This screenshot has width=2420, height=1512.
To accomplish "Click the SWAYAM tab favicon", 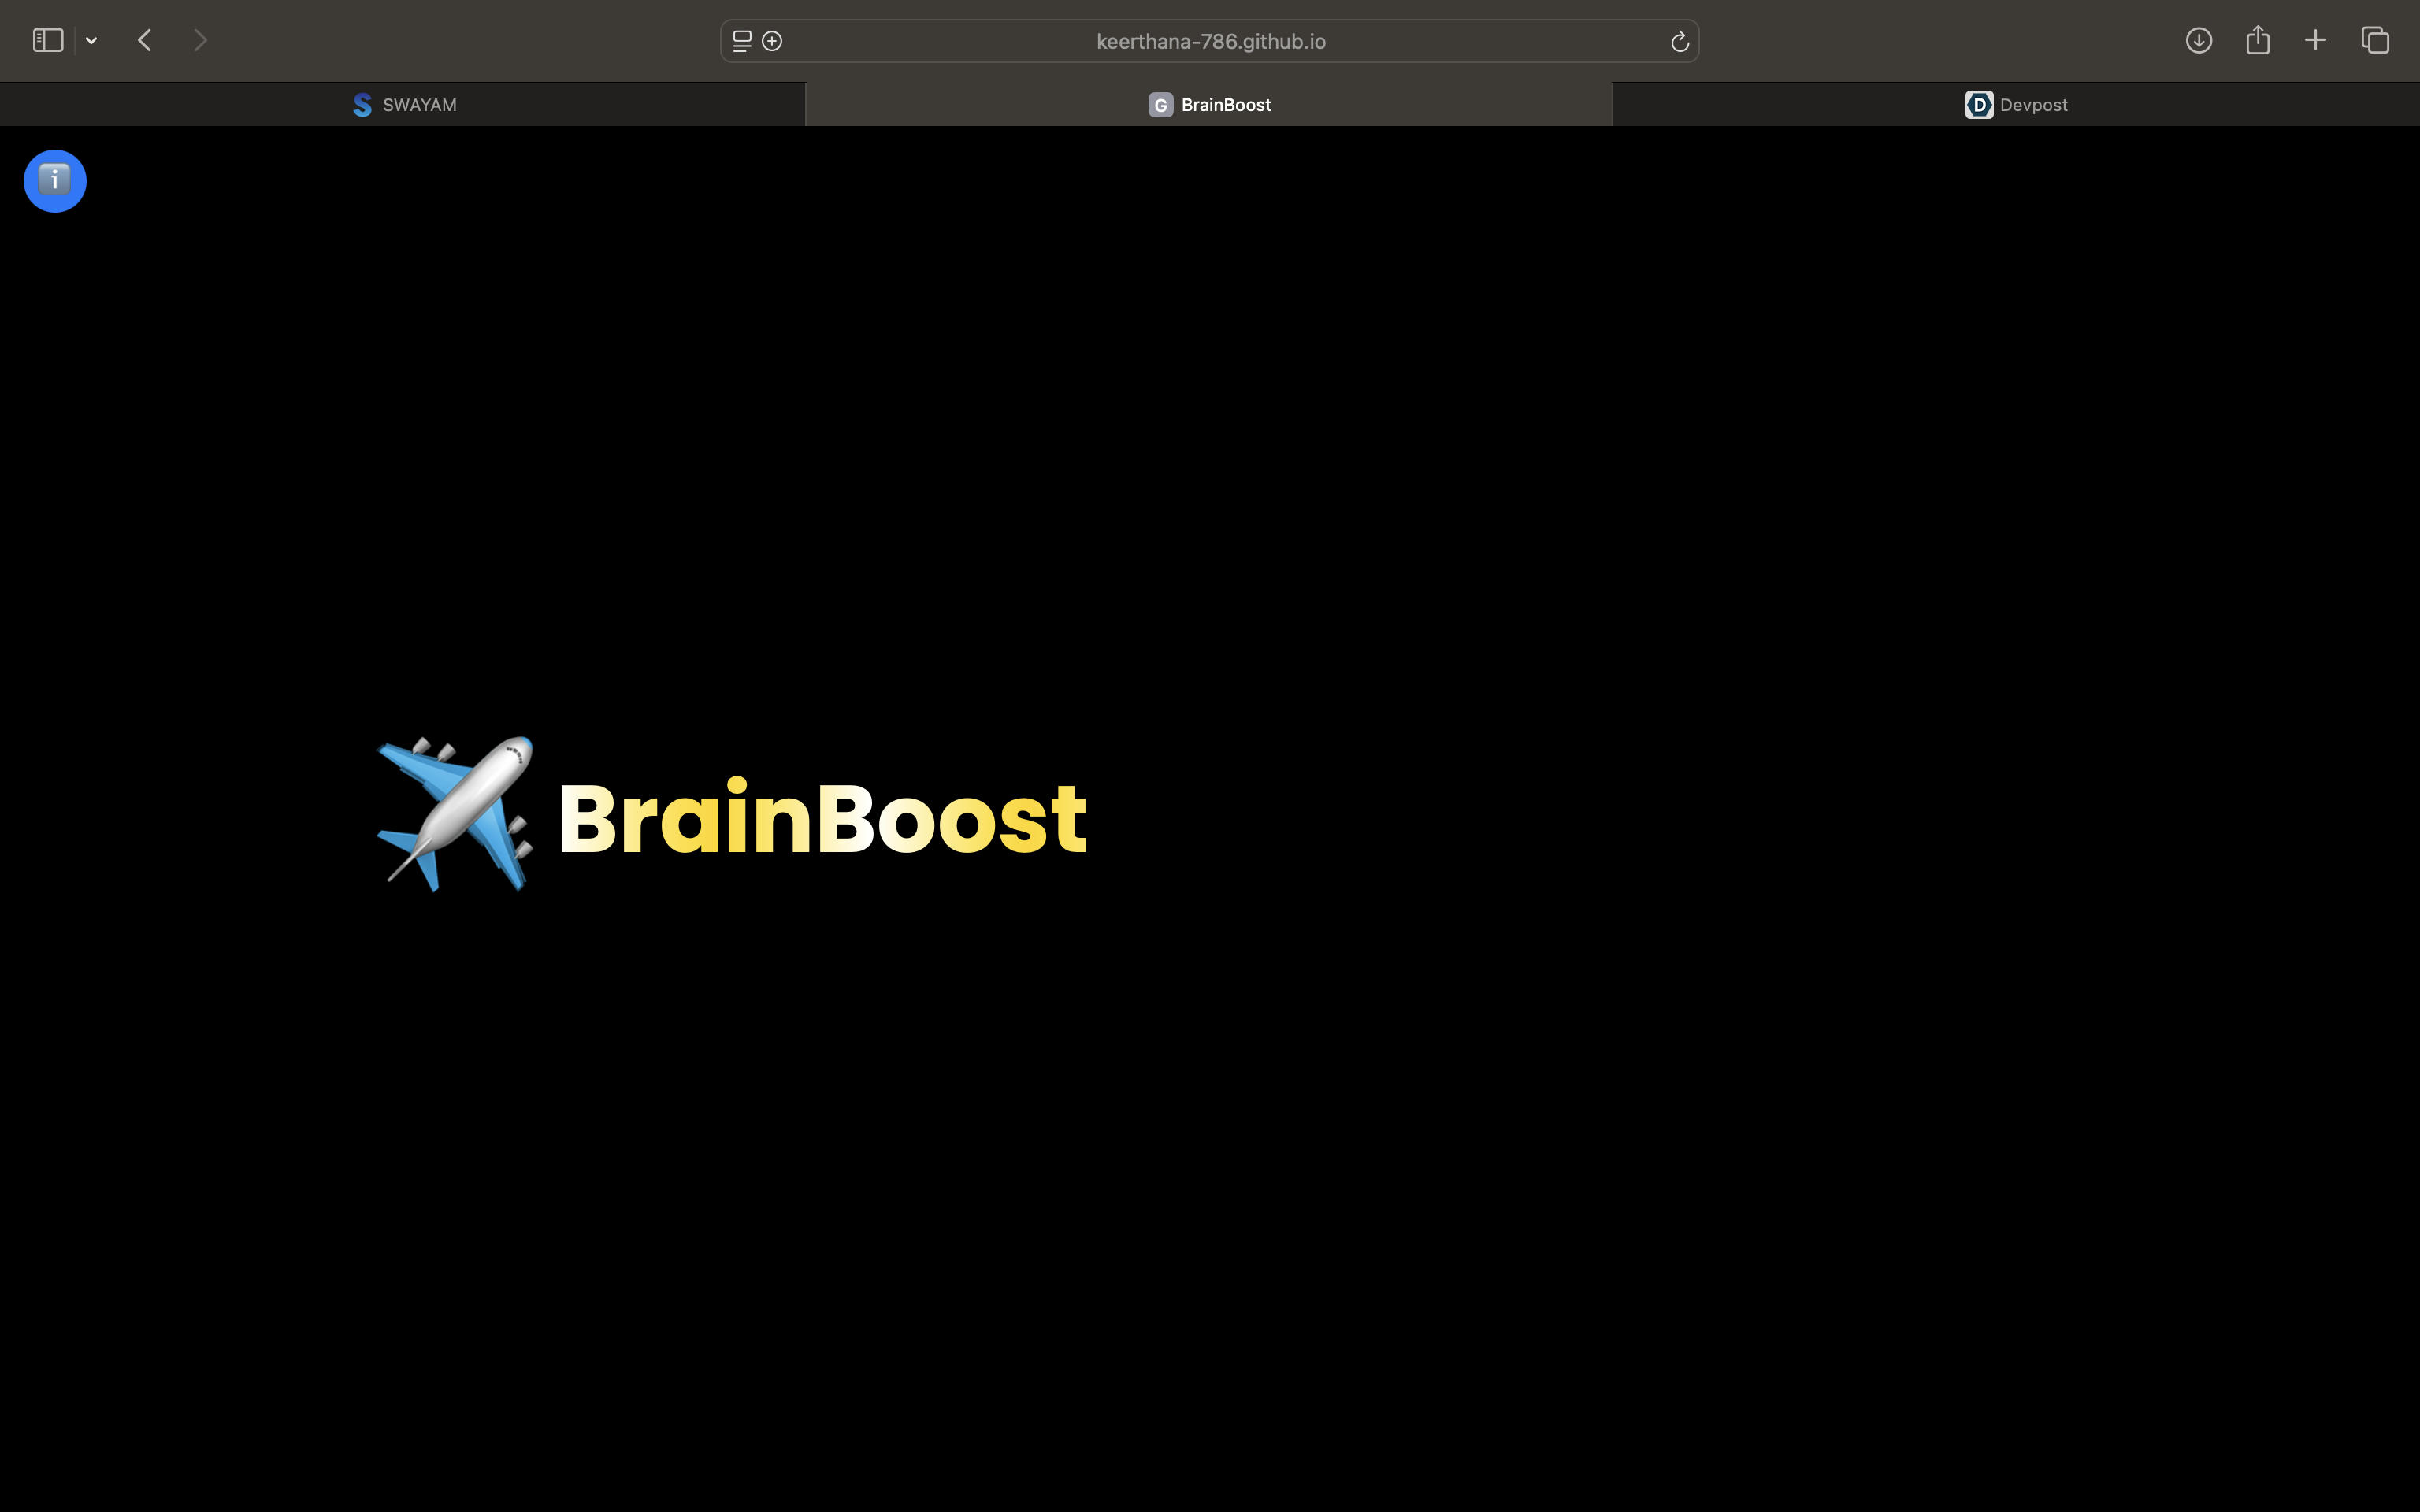I will (x=363, y=105).
